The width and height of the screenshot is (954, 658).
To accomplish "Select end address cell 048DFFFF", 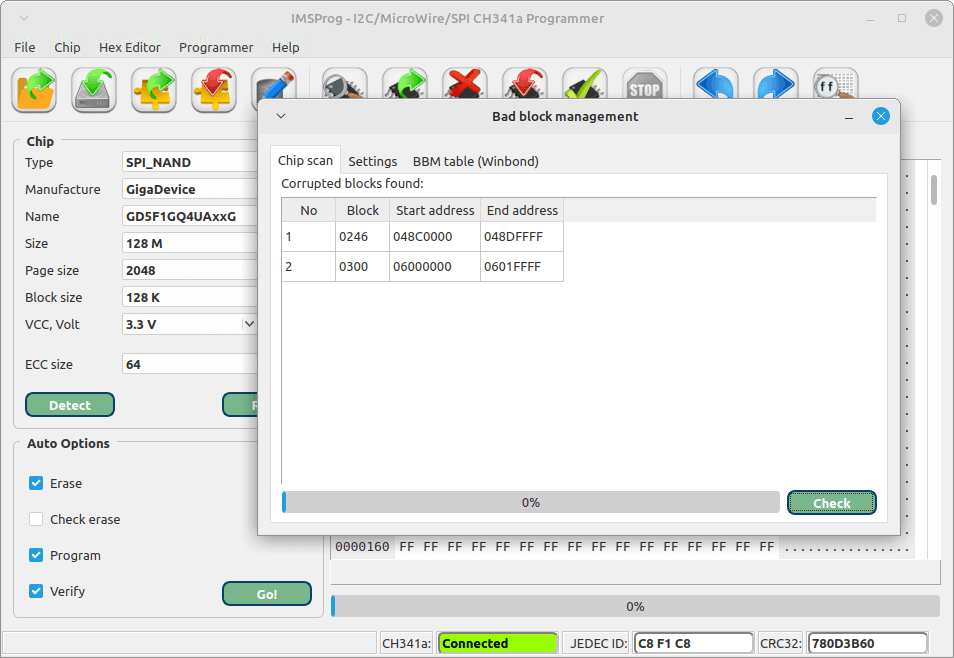I will tap(522, 237).
